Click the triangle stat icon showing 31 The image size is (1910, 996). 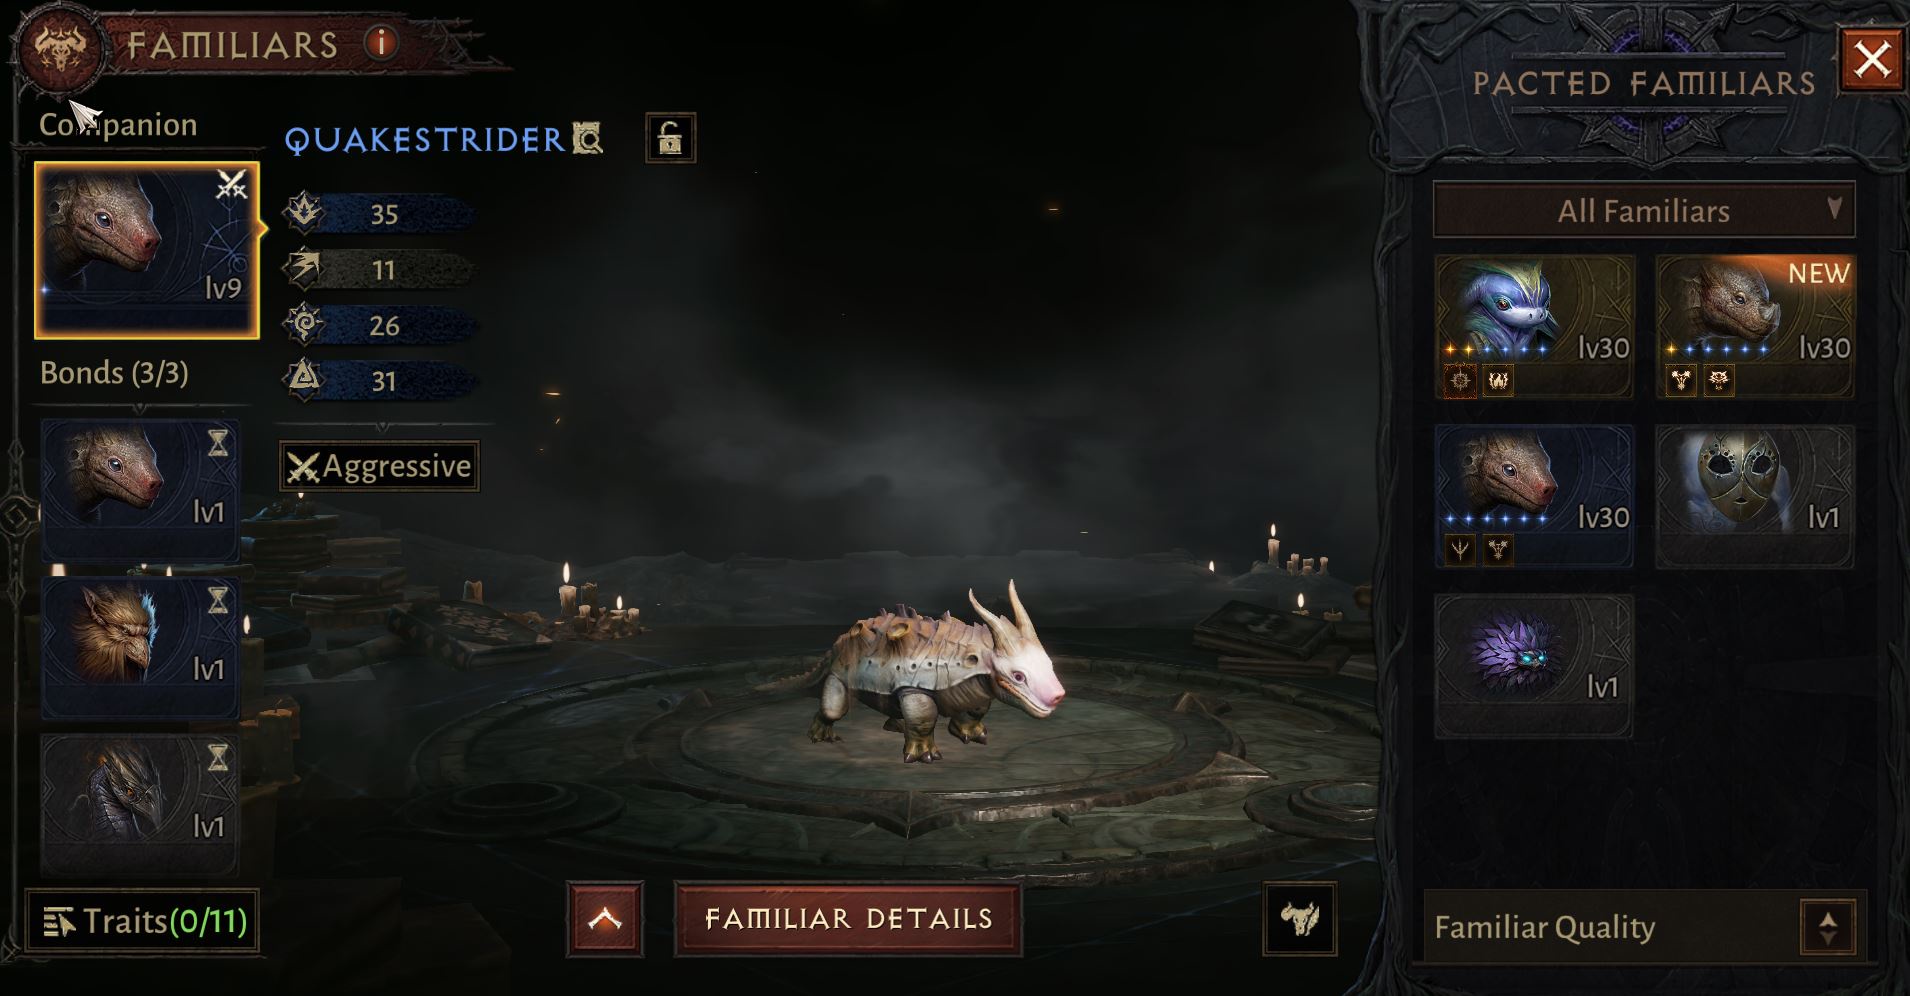tap(304, 380)
